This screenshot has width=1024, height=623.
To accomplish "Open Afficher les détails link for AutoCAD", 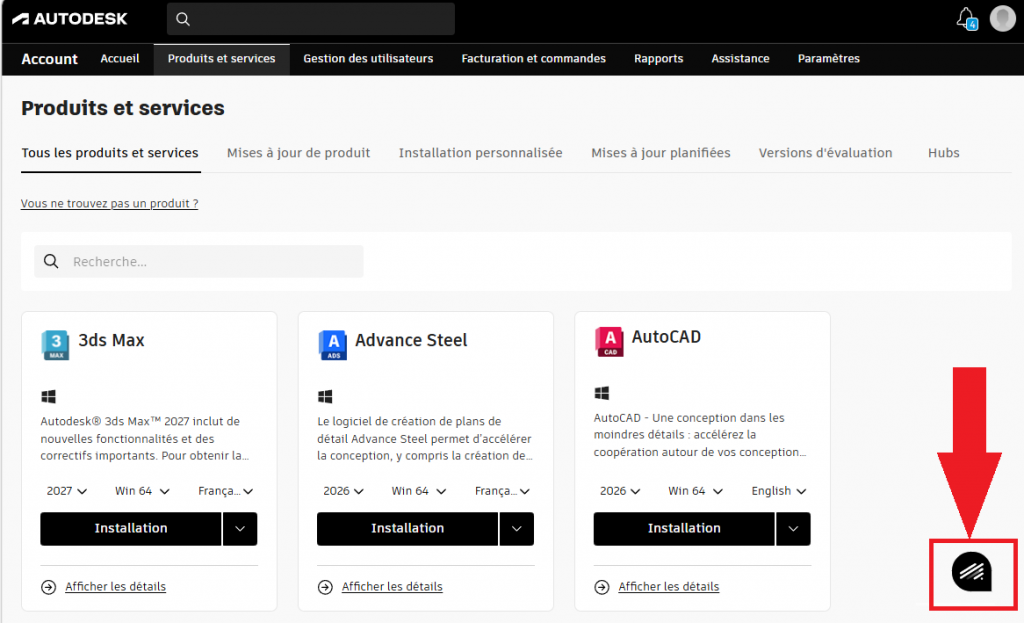I will click(668, 587).
